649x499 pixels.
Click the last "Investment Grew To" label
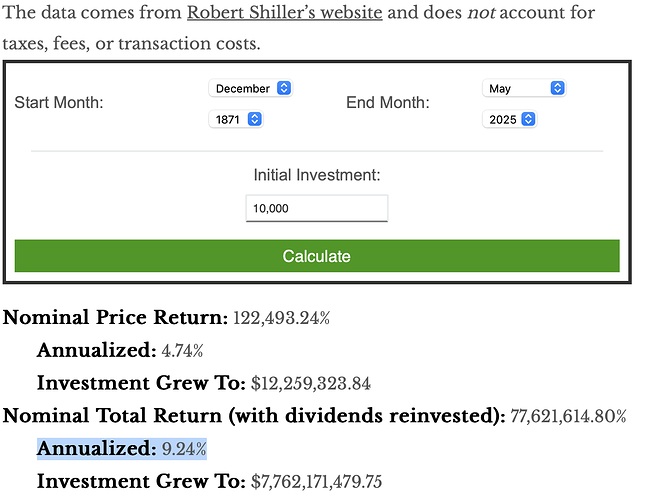141,482
